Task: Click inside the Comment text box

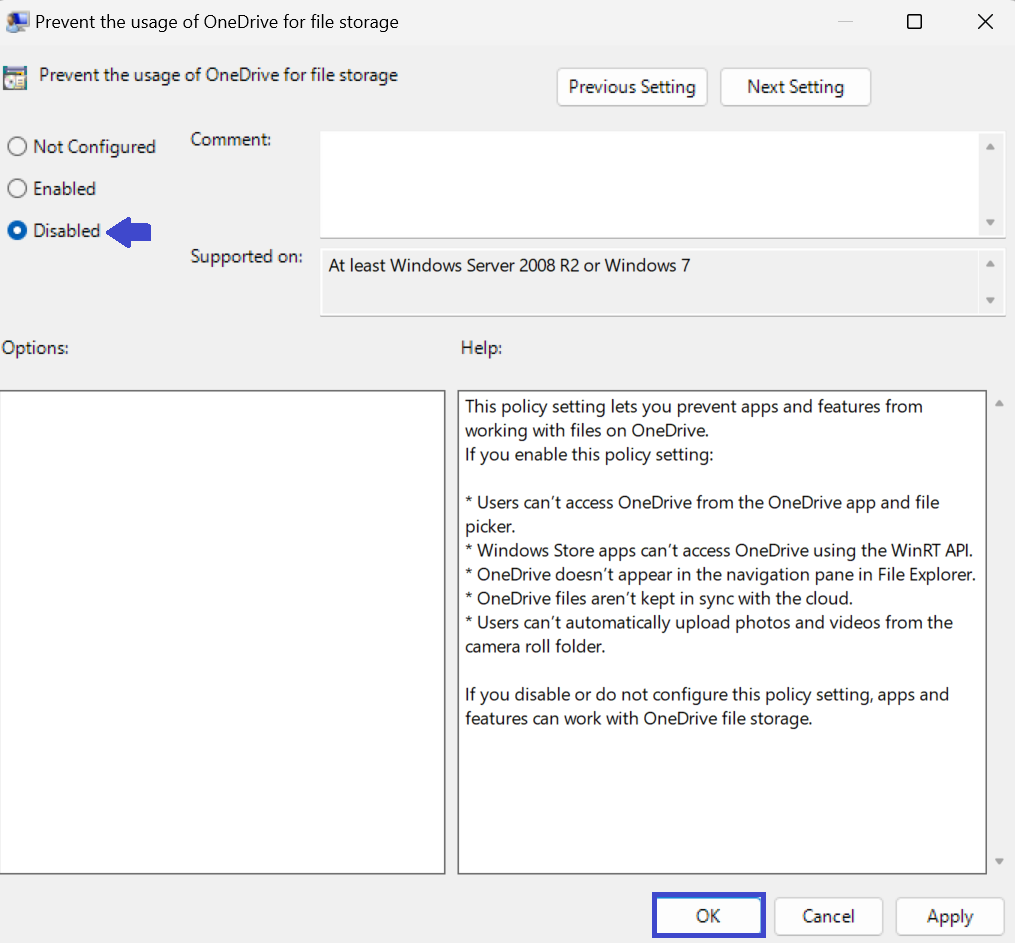Action: [x=649, y=184]
